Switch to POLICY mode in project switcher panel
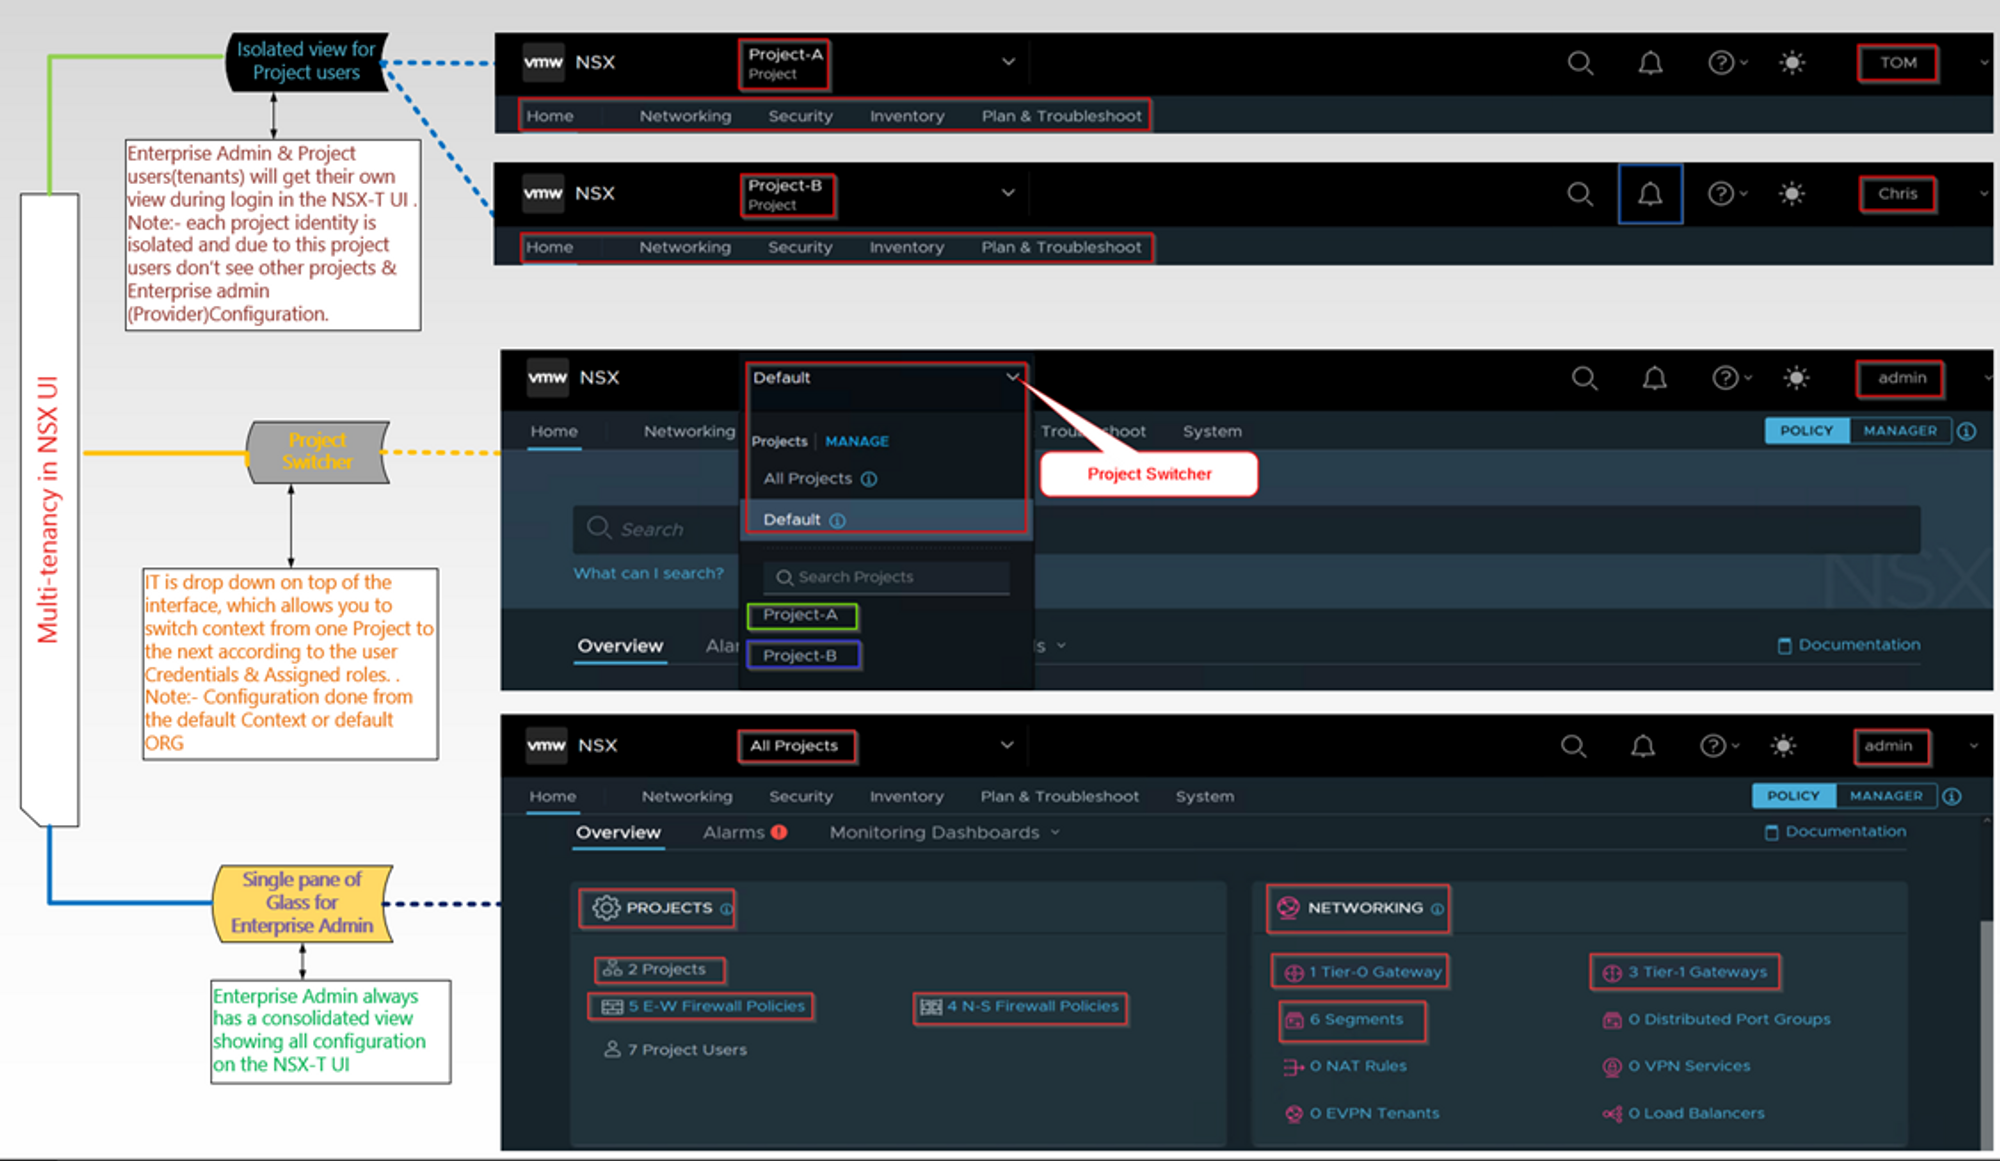 [1806, 431]
